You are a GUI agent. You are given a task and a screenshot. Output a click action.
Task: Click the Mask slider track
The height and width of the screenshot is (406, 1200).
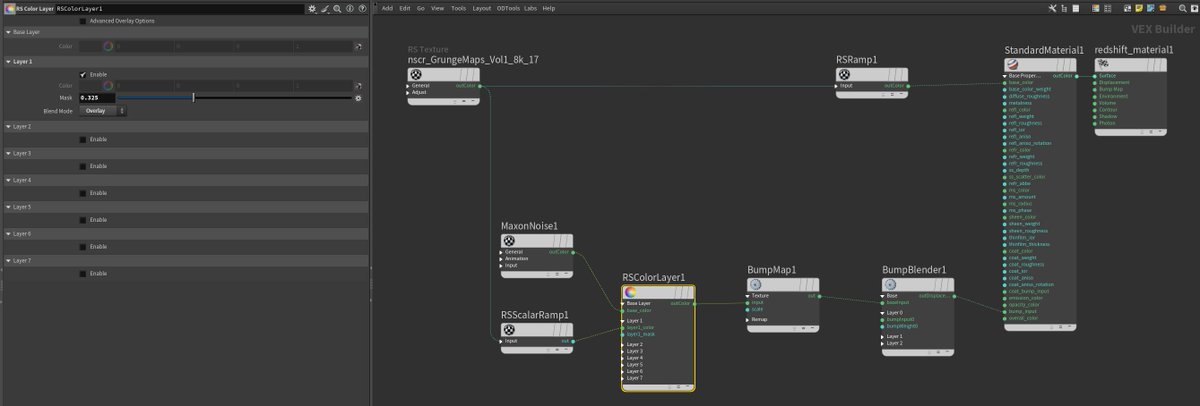click(235, 98)
